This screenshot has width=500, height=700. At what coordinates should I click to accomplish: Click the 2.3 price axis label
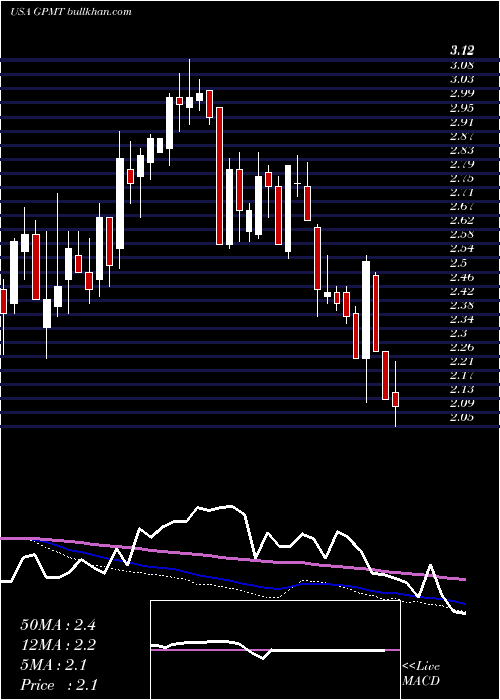(x=459, y=333)
